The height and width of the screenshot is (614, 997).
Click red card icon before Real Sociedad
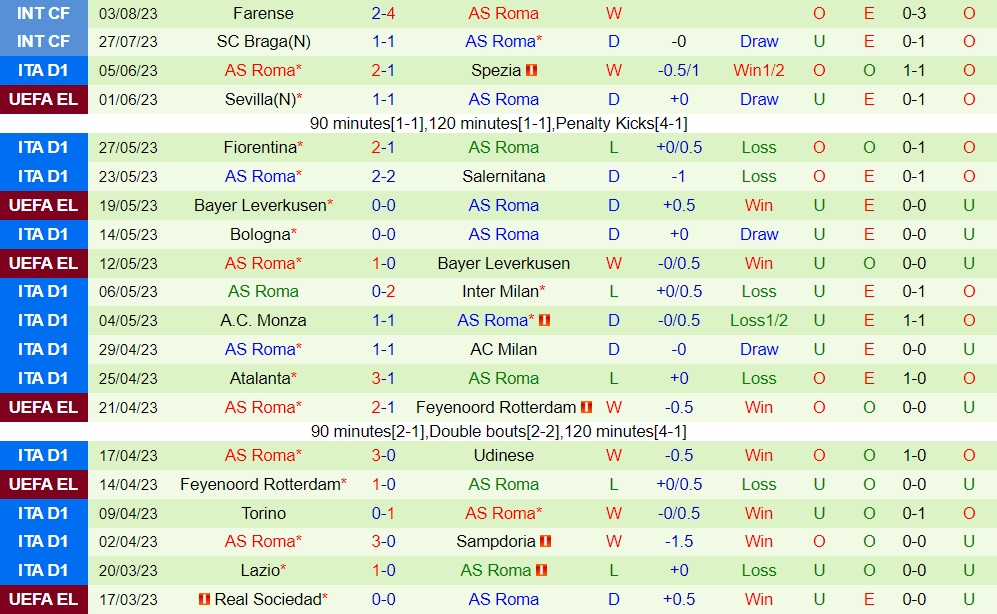(205, 600)
